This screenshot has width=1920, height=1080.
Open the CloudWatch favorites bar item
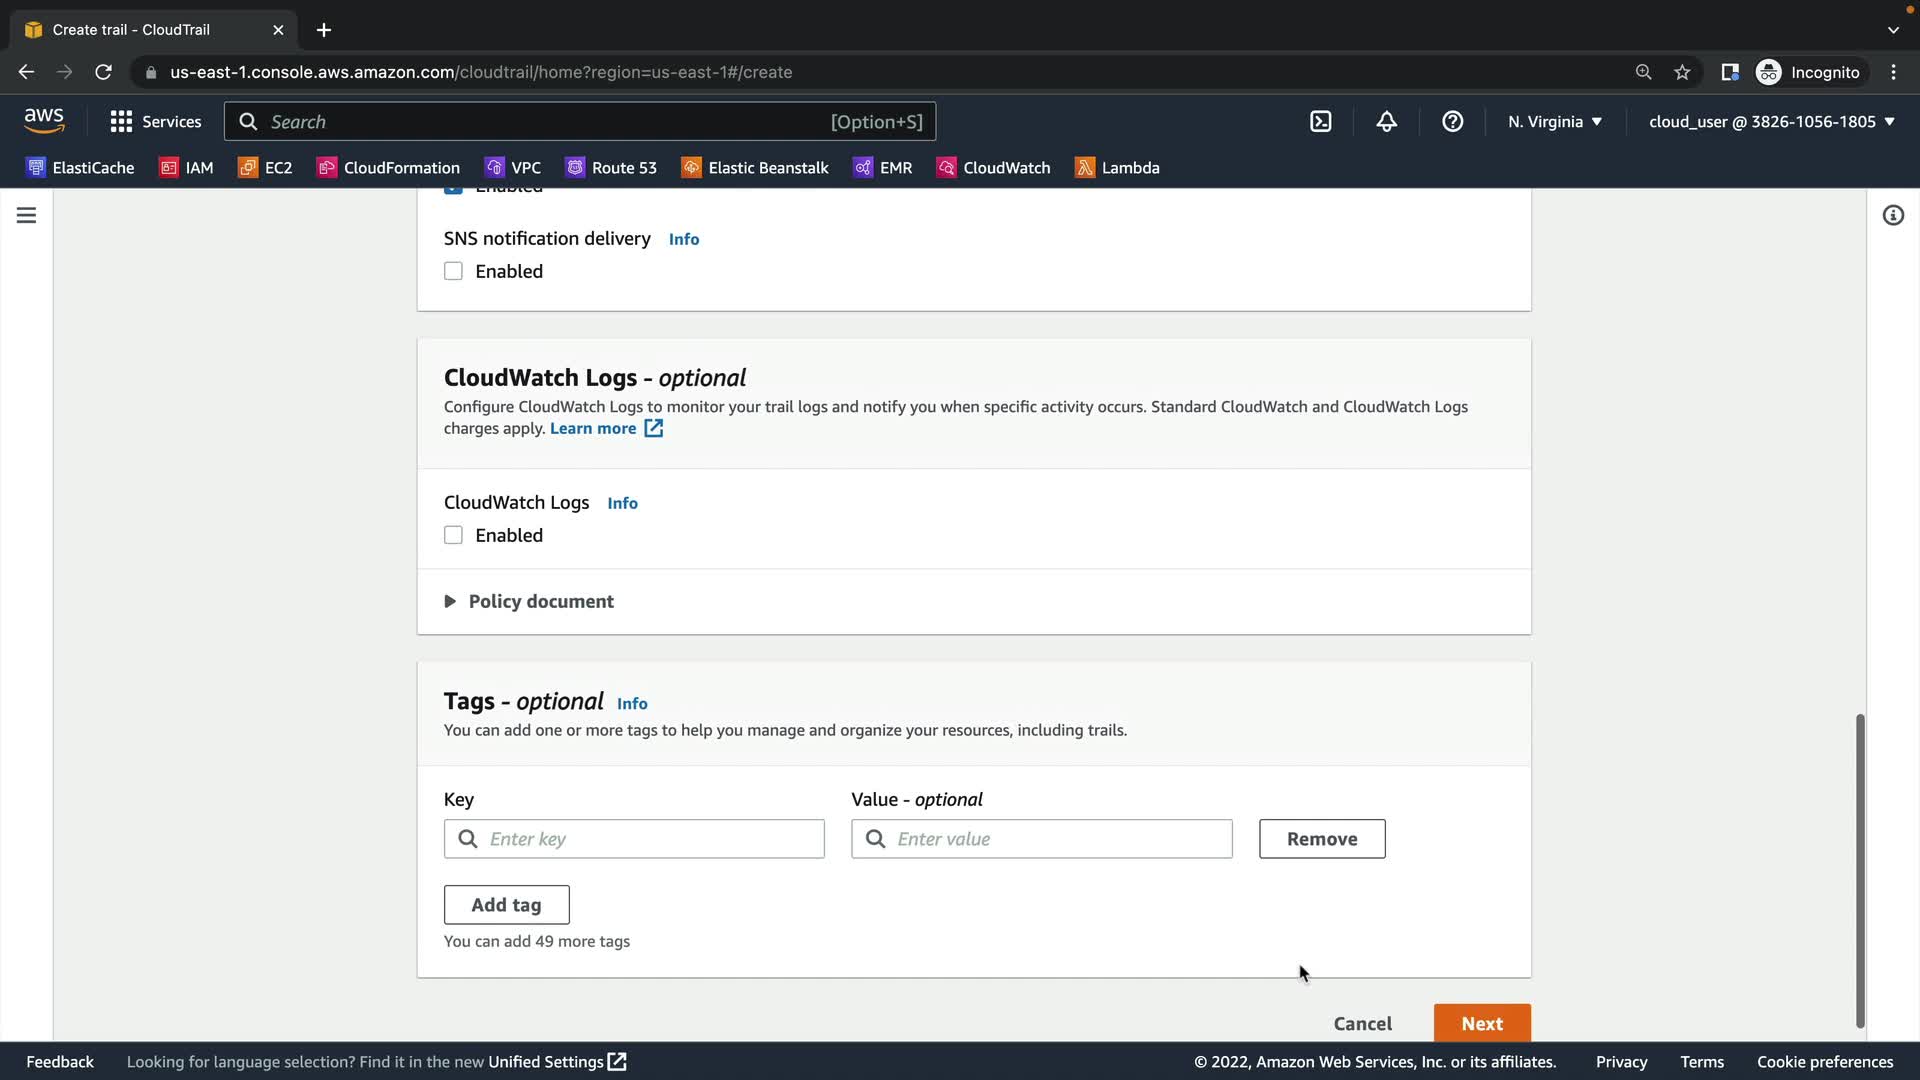993,167
